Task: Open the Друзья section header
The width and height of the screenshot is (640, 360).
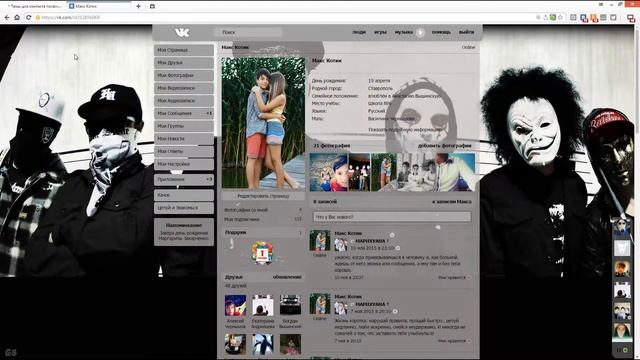Action: (233, 277)
